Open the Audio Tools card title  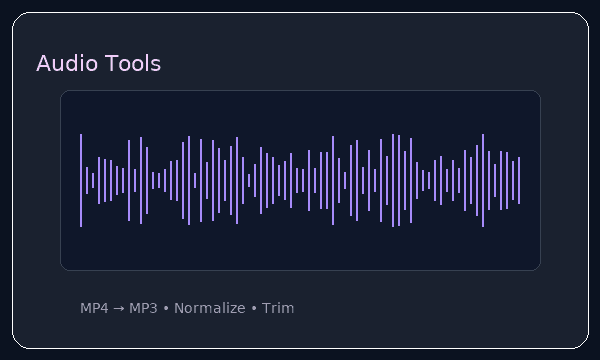98,63
